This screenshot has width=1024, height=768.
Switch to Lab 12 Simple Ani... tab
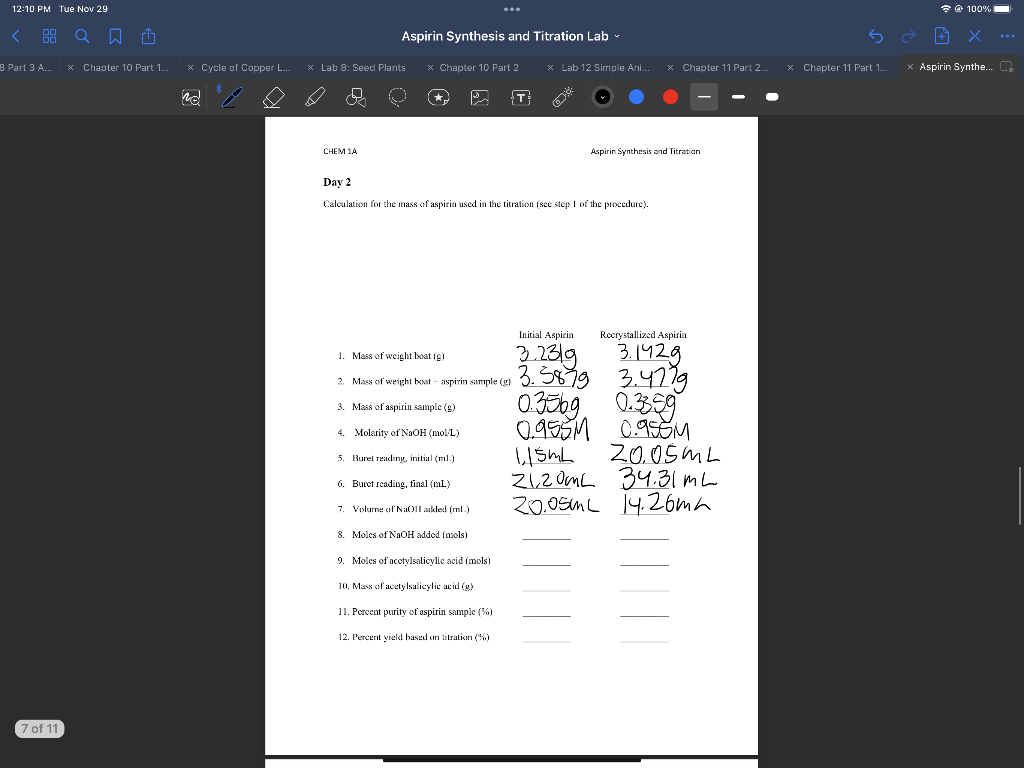pos(605,67)
